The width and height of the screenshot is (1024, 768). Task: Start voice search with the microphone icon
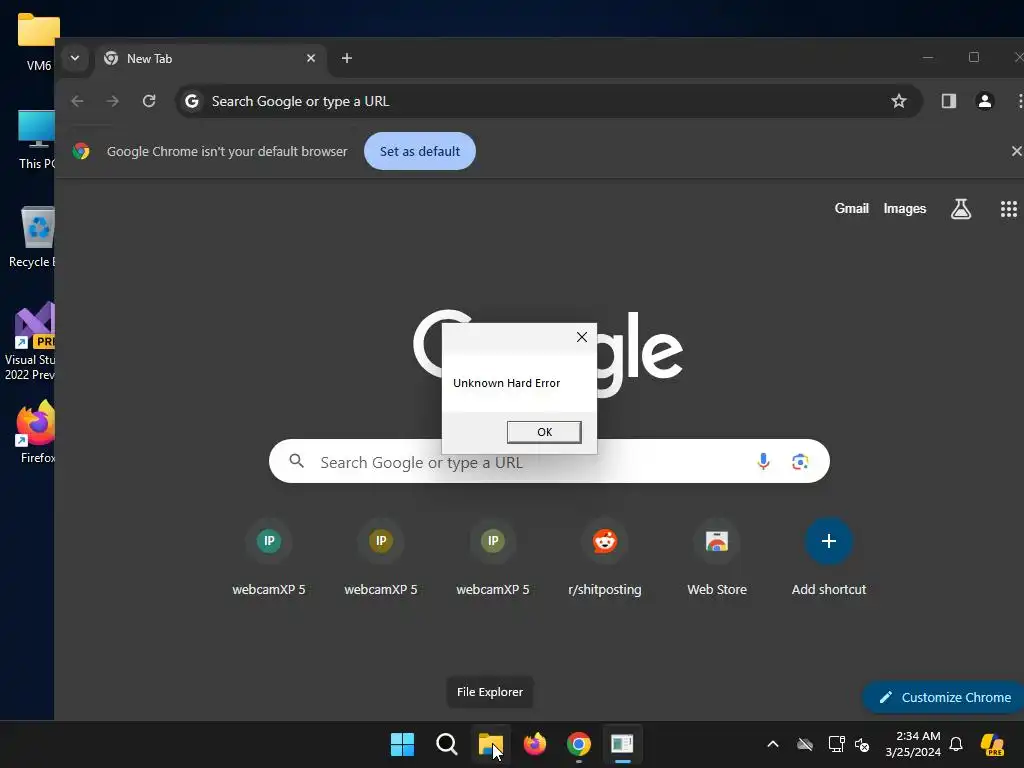pos(763,462)
